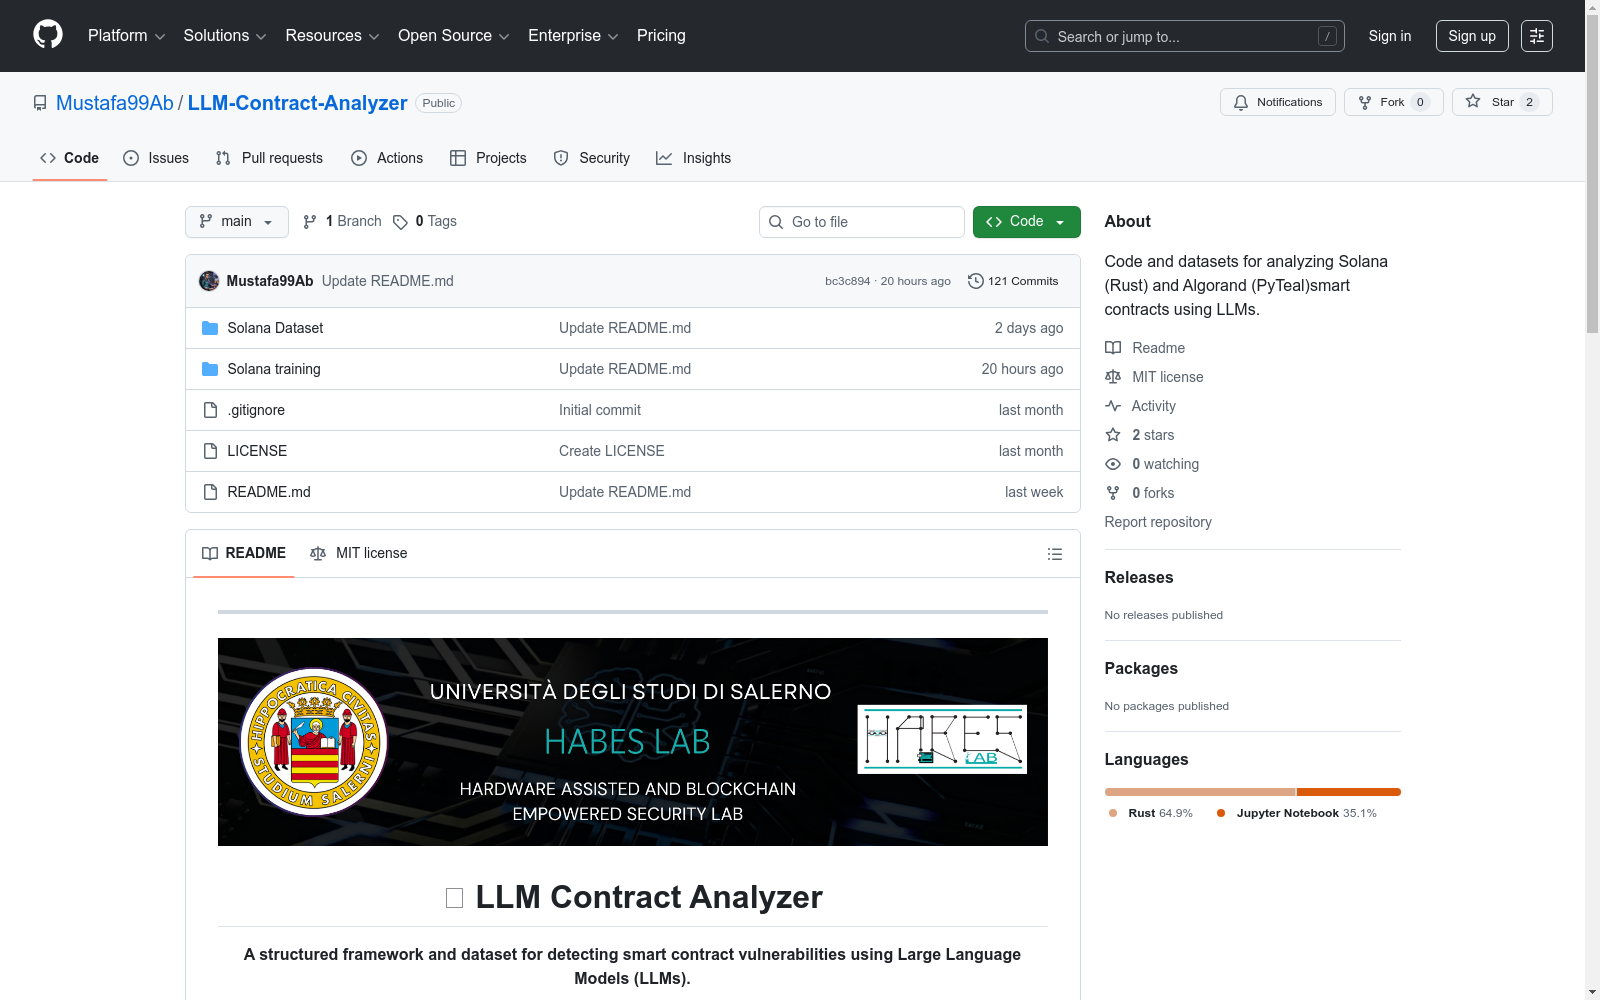Open commit bc3c894 link
Screen dimensions: 1600x1000
[848, 281]
